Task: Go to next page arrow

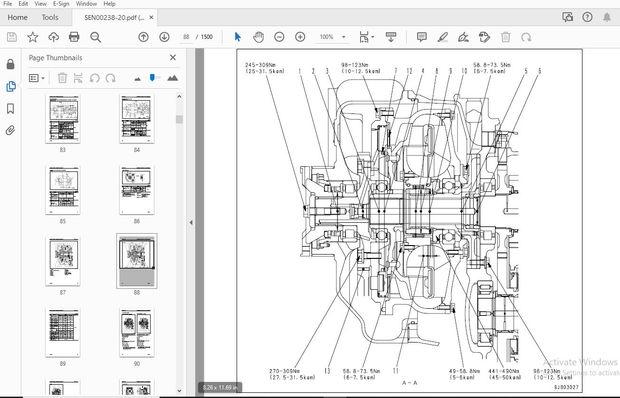Action: (x=164, y=37)
